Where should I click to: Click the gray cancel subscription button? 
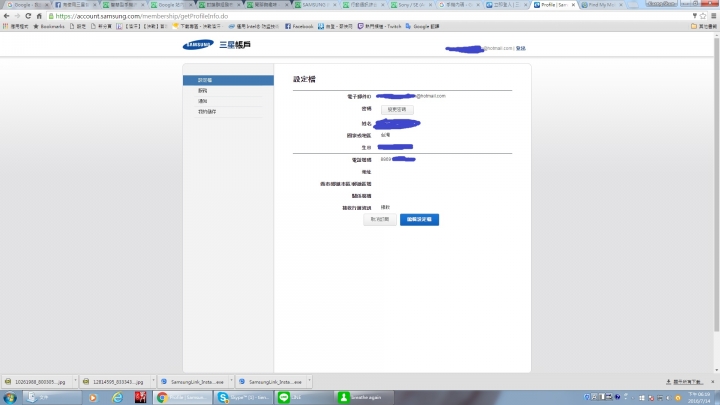380,219
